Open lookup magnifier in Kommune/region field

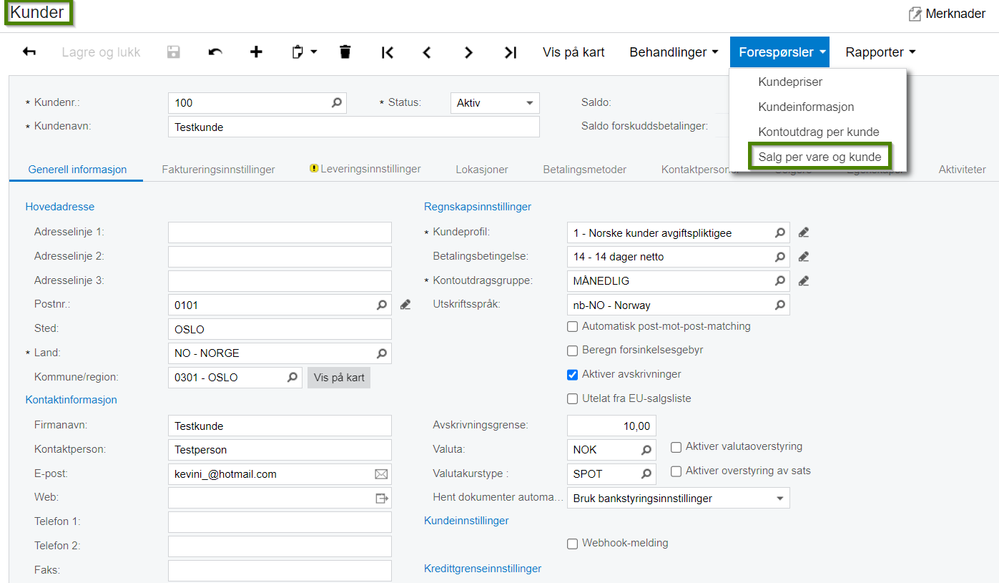[292, 377]
